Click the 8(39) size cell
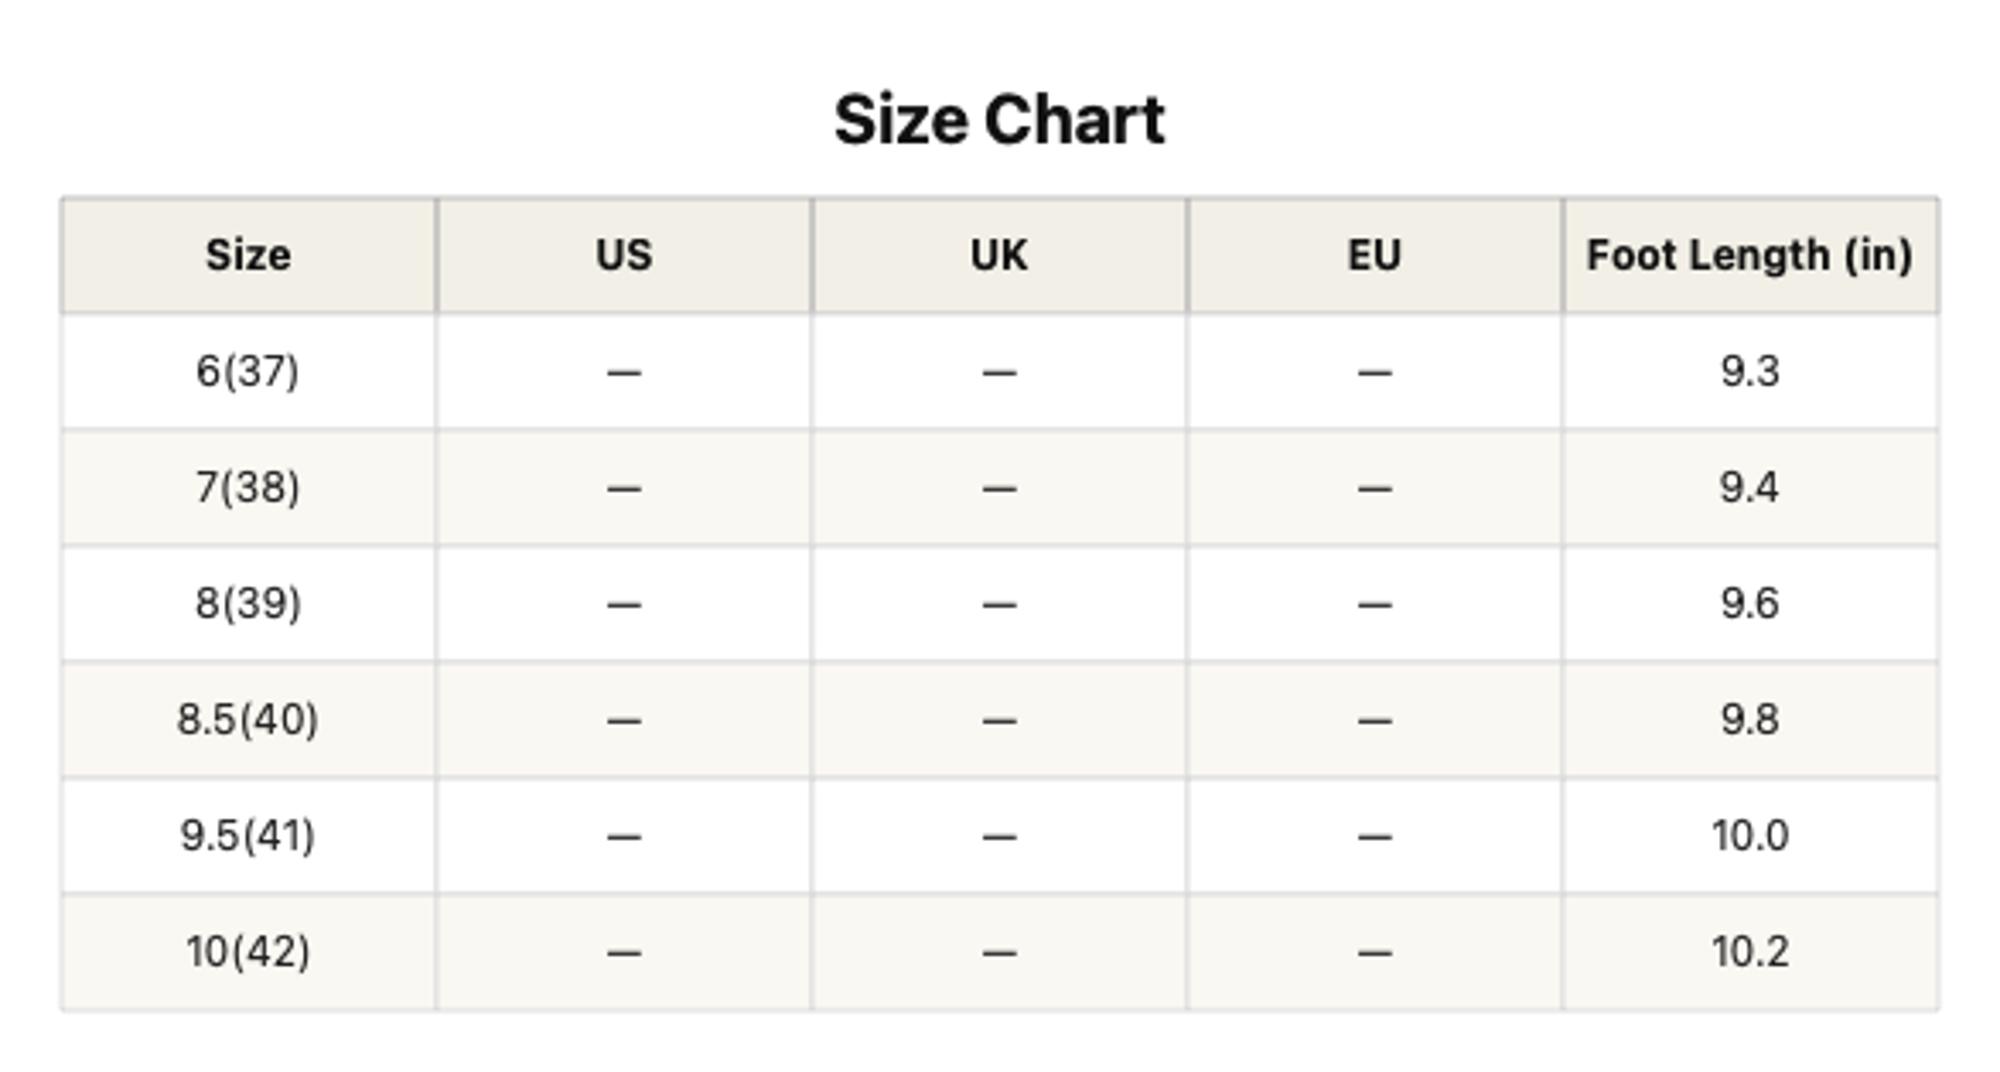 coord(248,604)
